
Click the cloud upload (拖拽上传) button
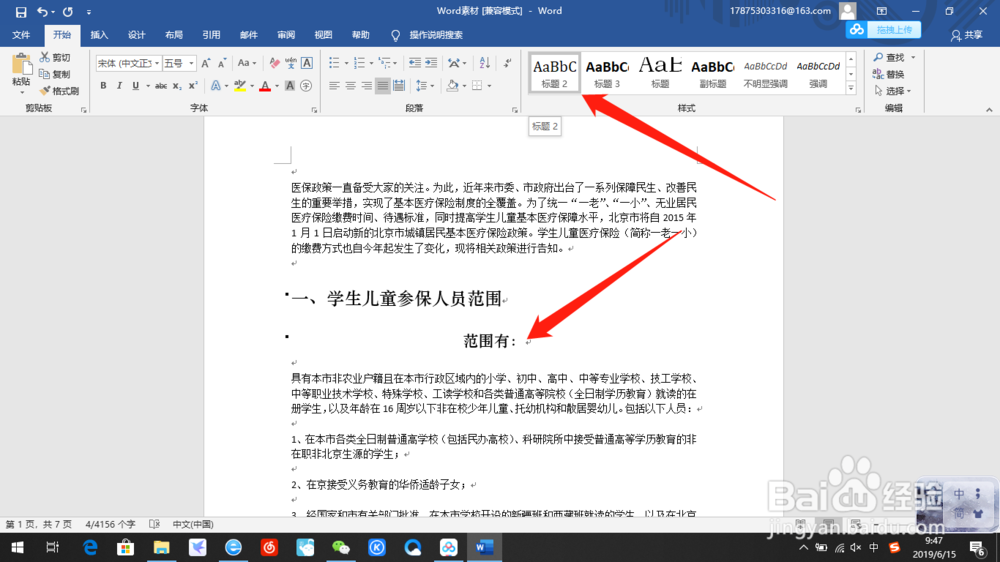tap(884, 30)
